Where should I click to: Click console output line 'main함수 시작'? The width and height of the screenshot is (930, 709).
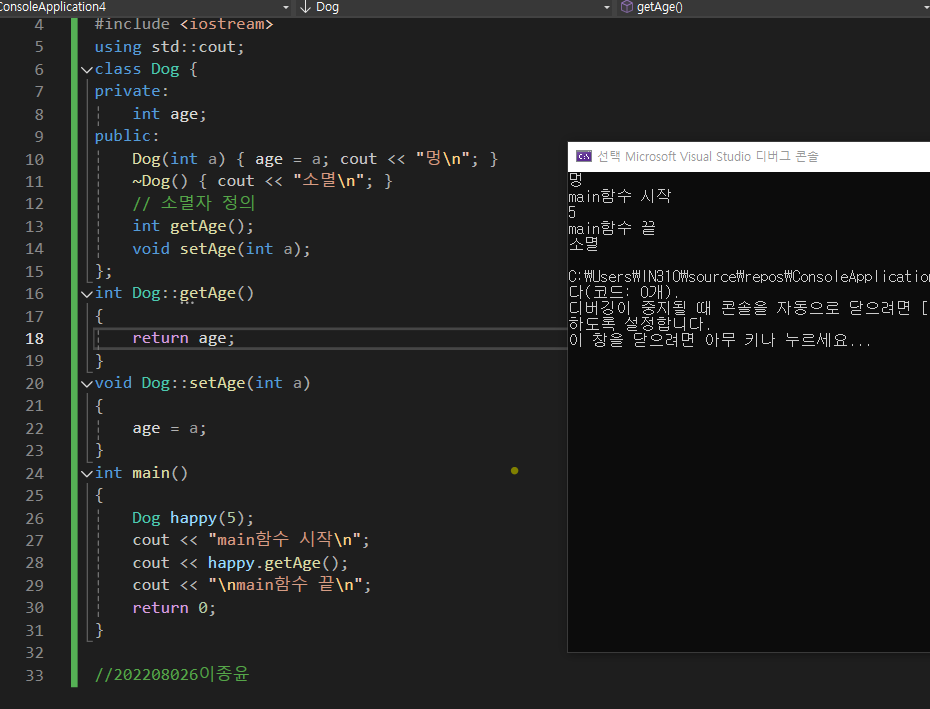619,196
